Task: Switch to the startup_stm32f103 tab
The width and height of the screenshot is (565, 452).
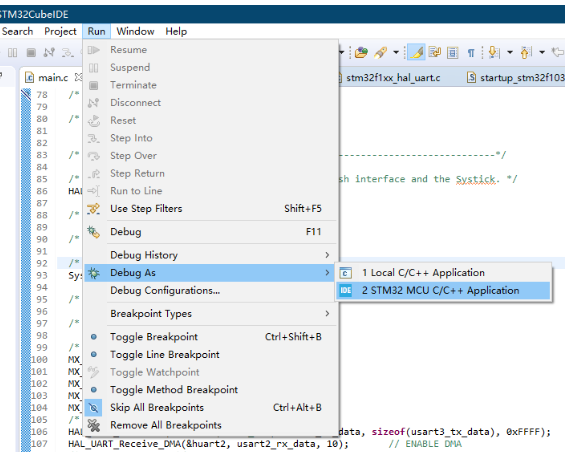Action: coord(516,78)
